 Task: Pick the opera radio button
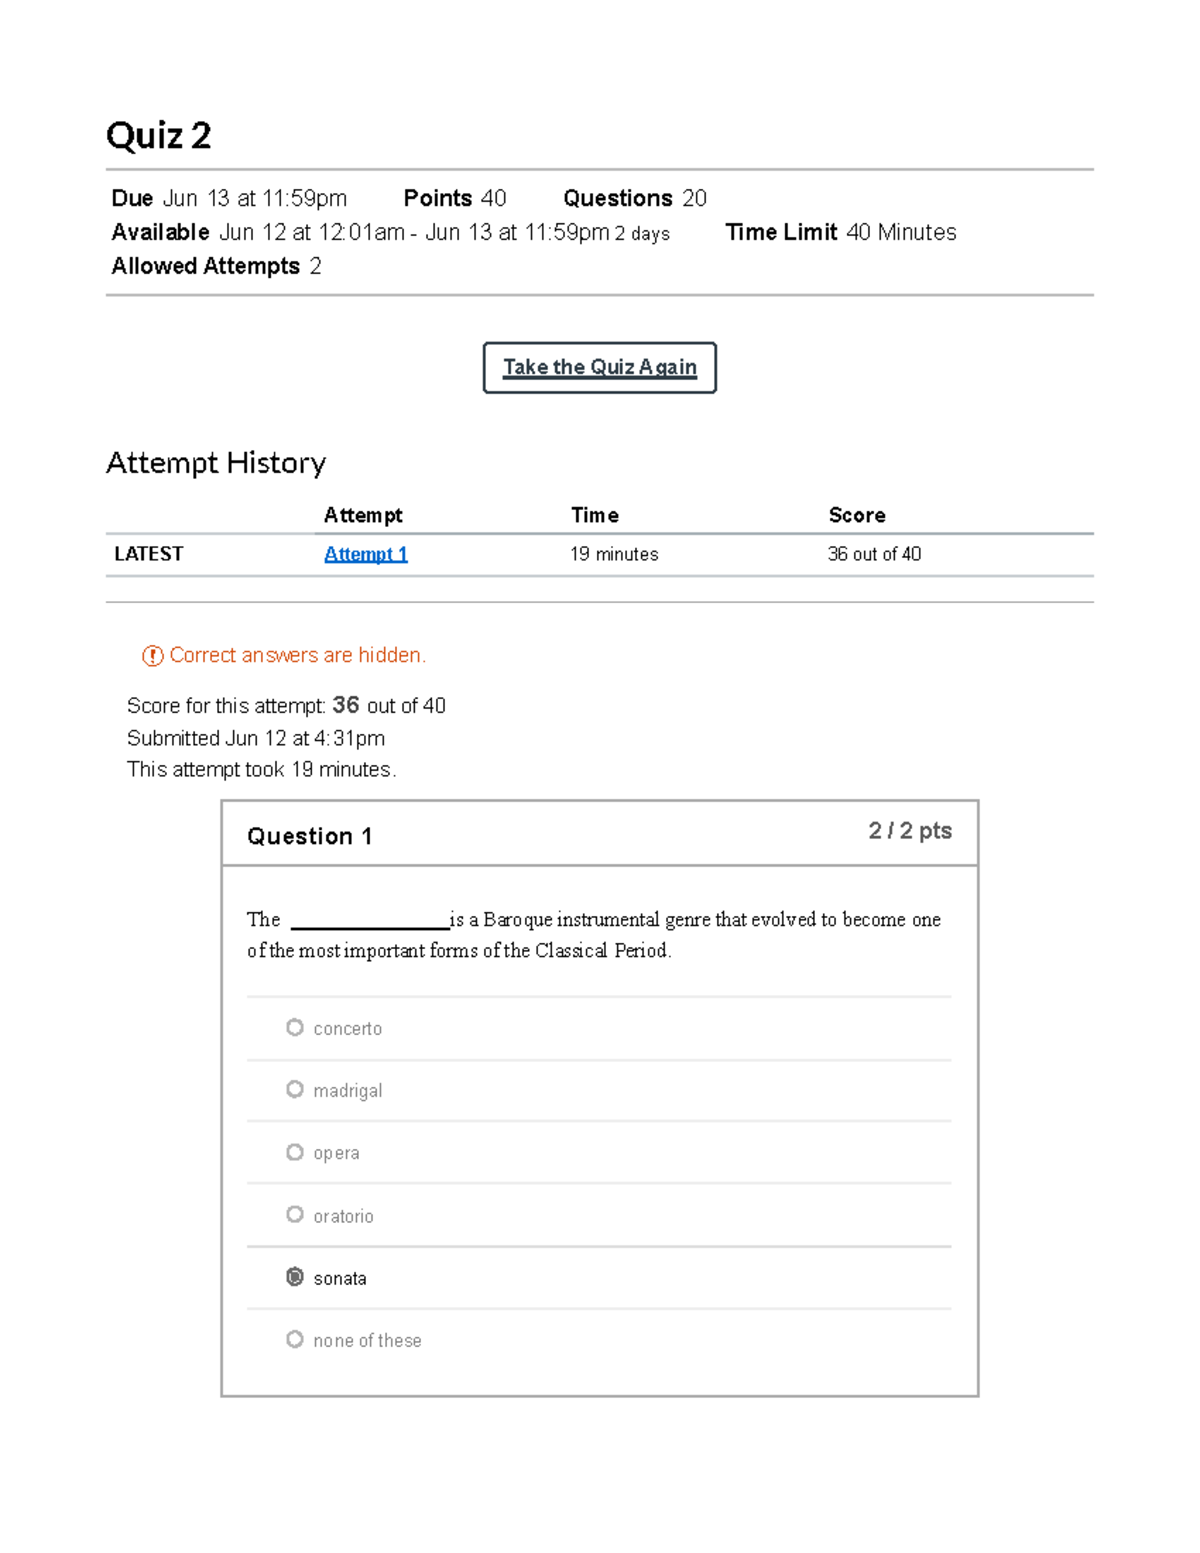click(295, 1152)
